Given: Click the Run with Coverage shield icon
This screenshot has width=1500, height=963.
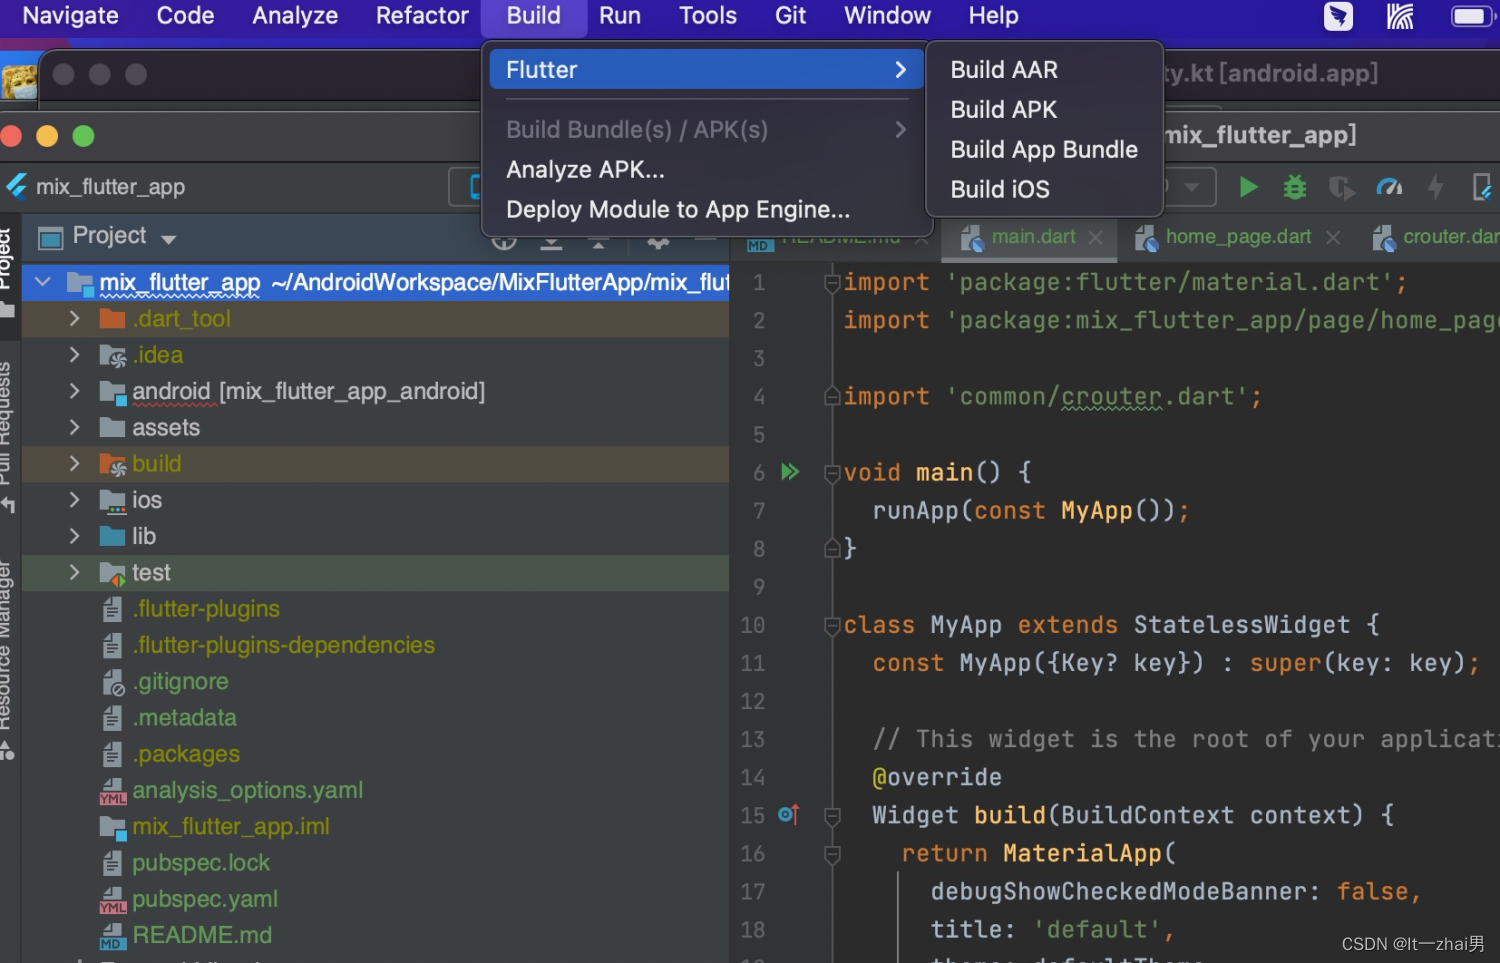Looking at the screenshot, I should [x=1342, y=187].
